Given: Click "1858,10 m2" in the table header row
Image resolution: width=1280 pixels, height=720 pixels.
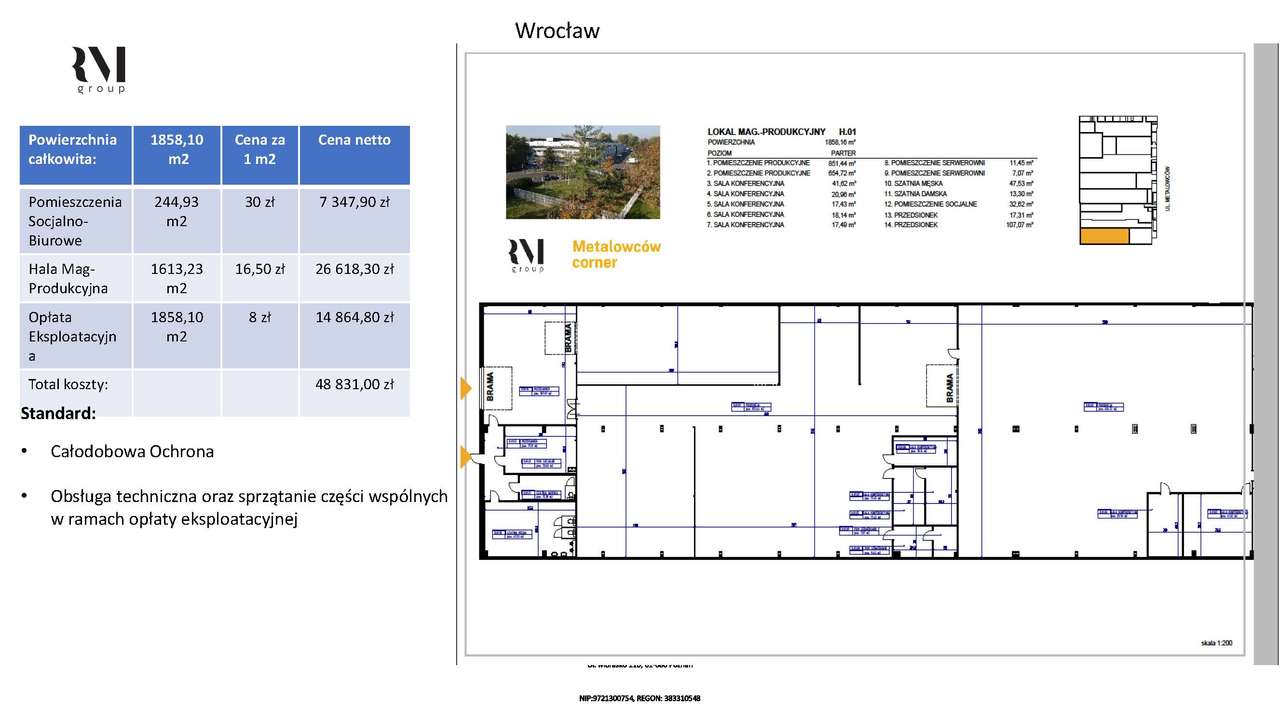Looking at the screenshot, I should pos(177,155).
